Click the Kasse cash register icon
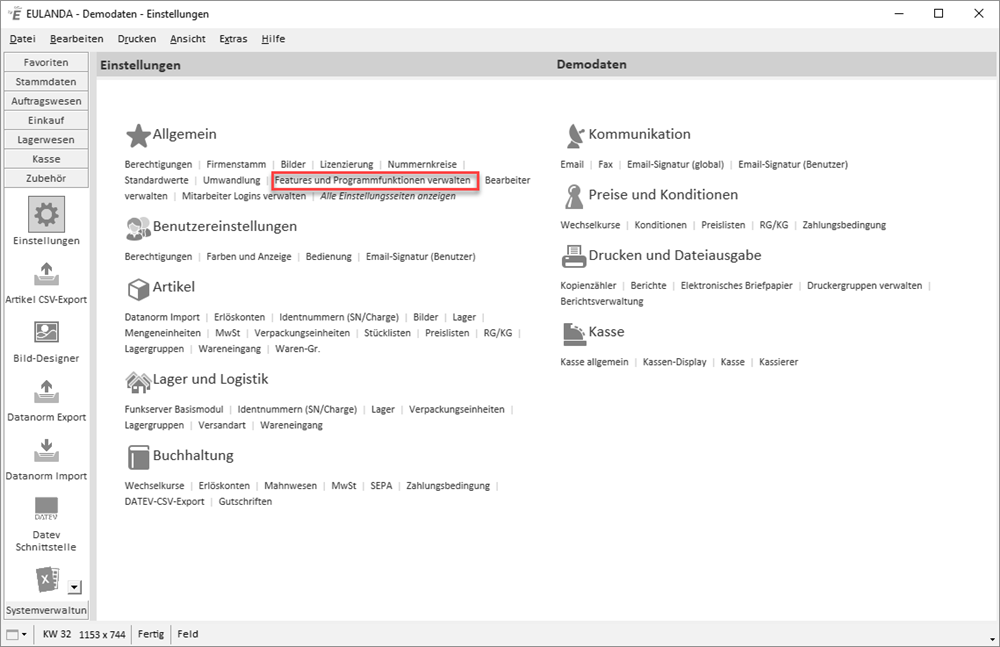1000x647 pixels. pos(574,333)
